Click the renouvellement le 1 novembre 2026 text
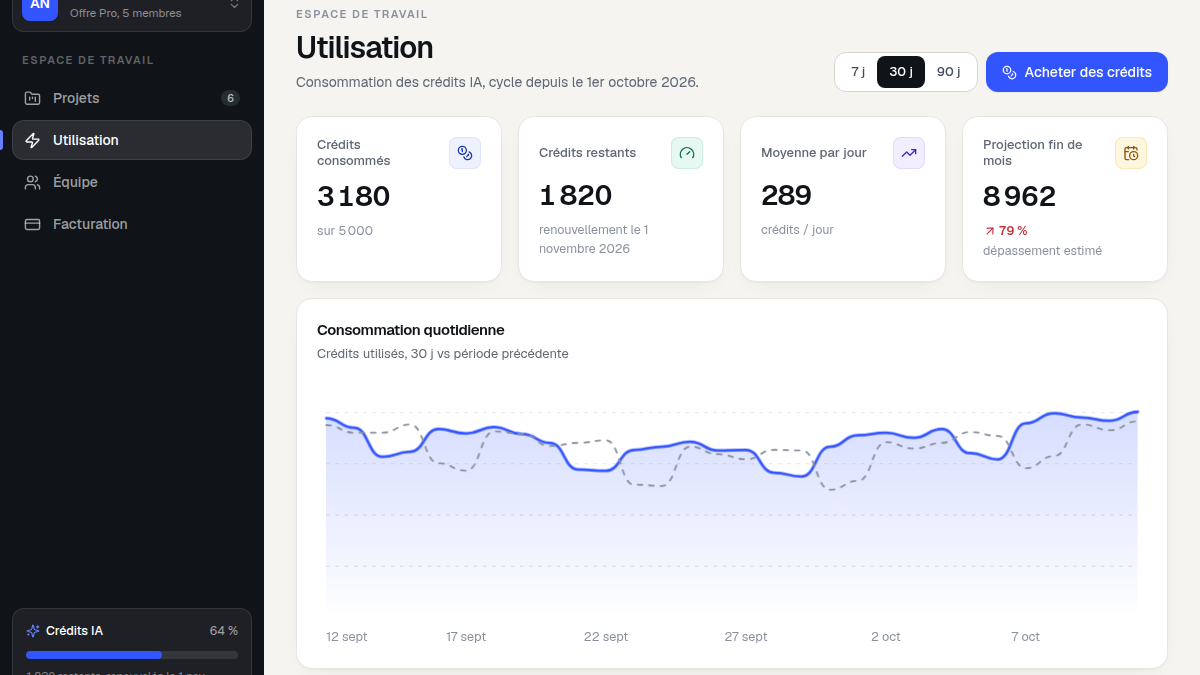 594,239
